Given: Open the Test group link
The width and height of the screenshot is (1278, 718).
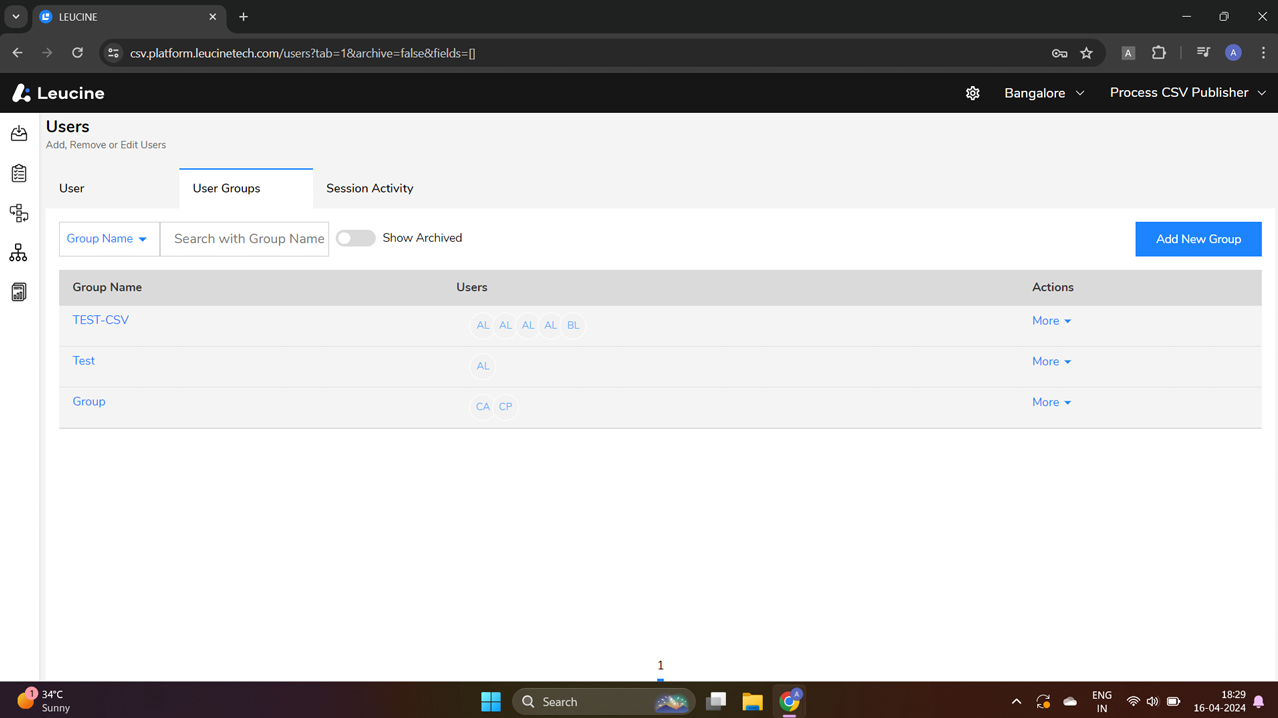Looking at the screenshot, I should [83, 361].
